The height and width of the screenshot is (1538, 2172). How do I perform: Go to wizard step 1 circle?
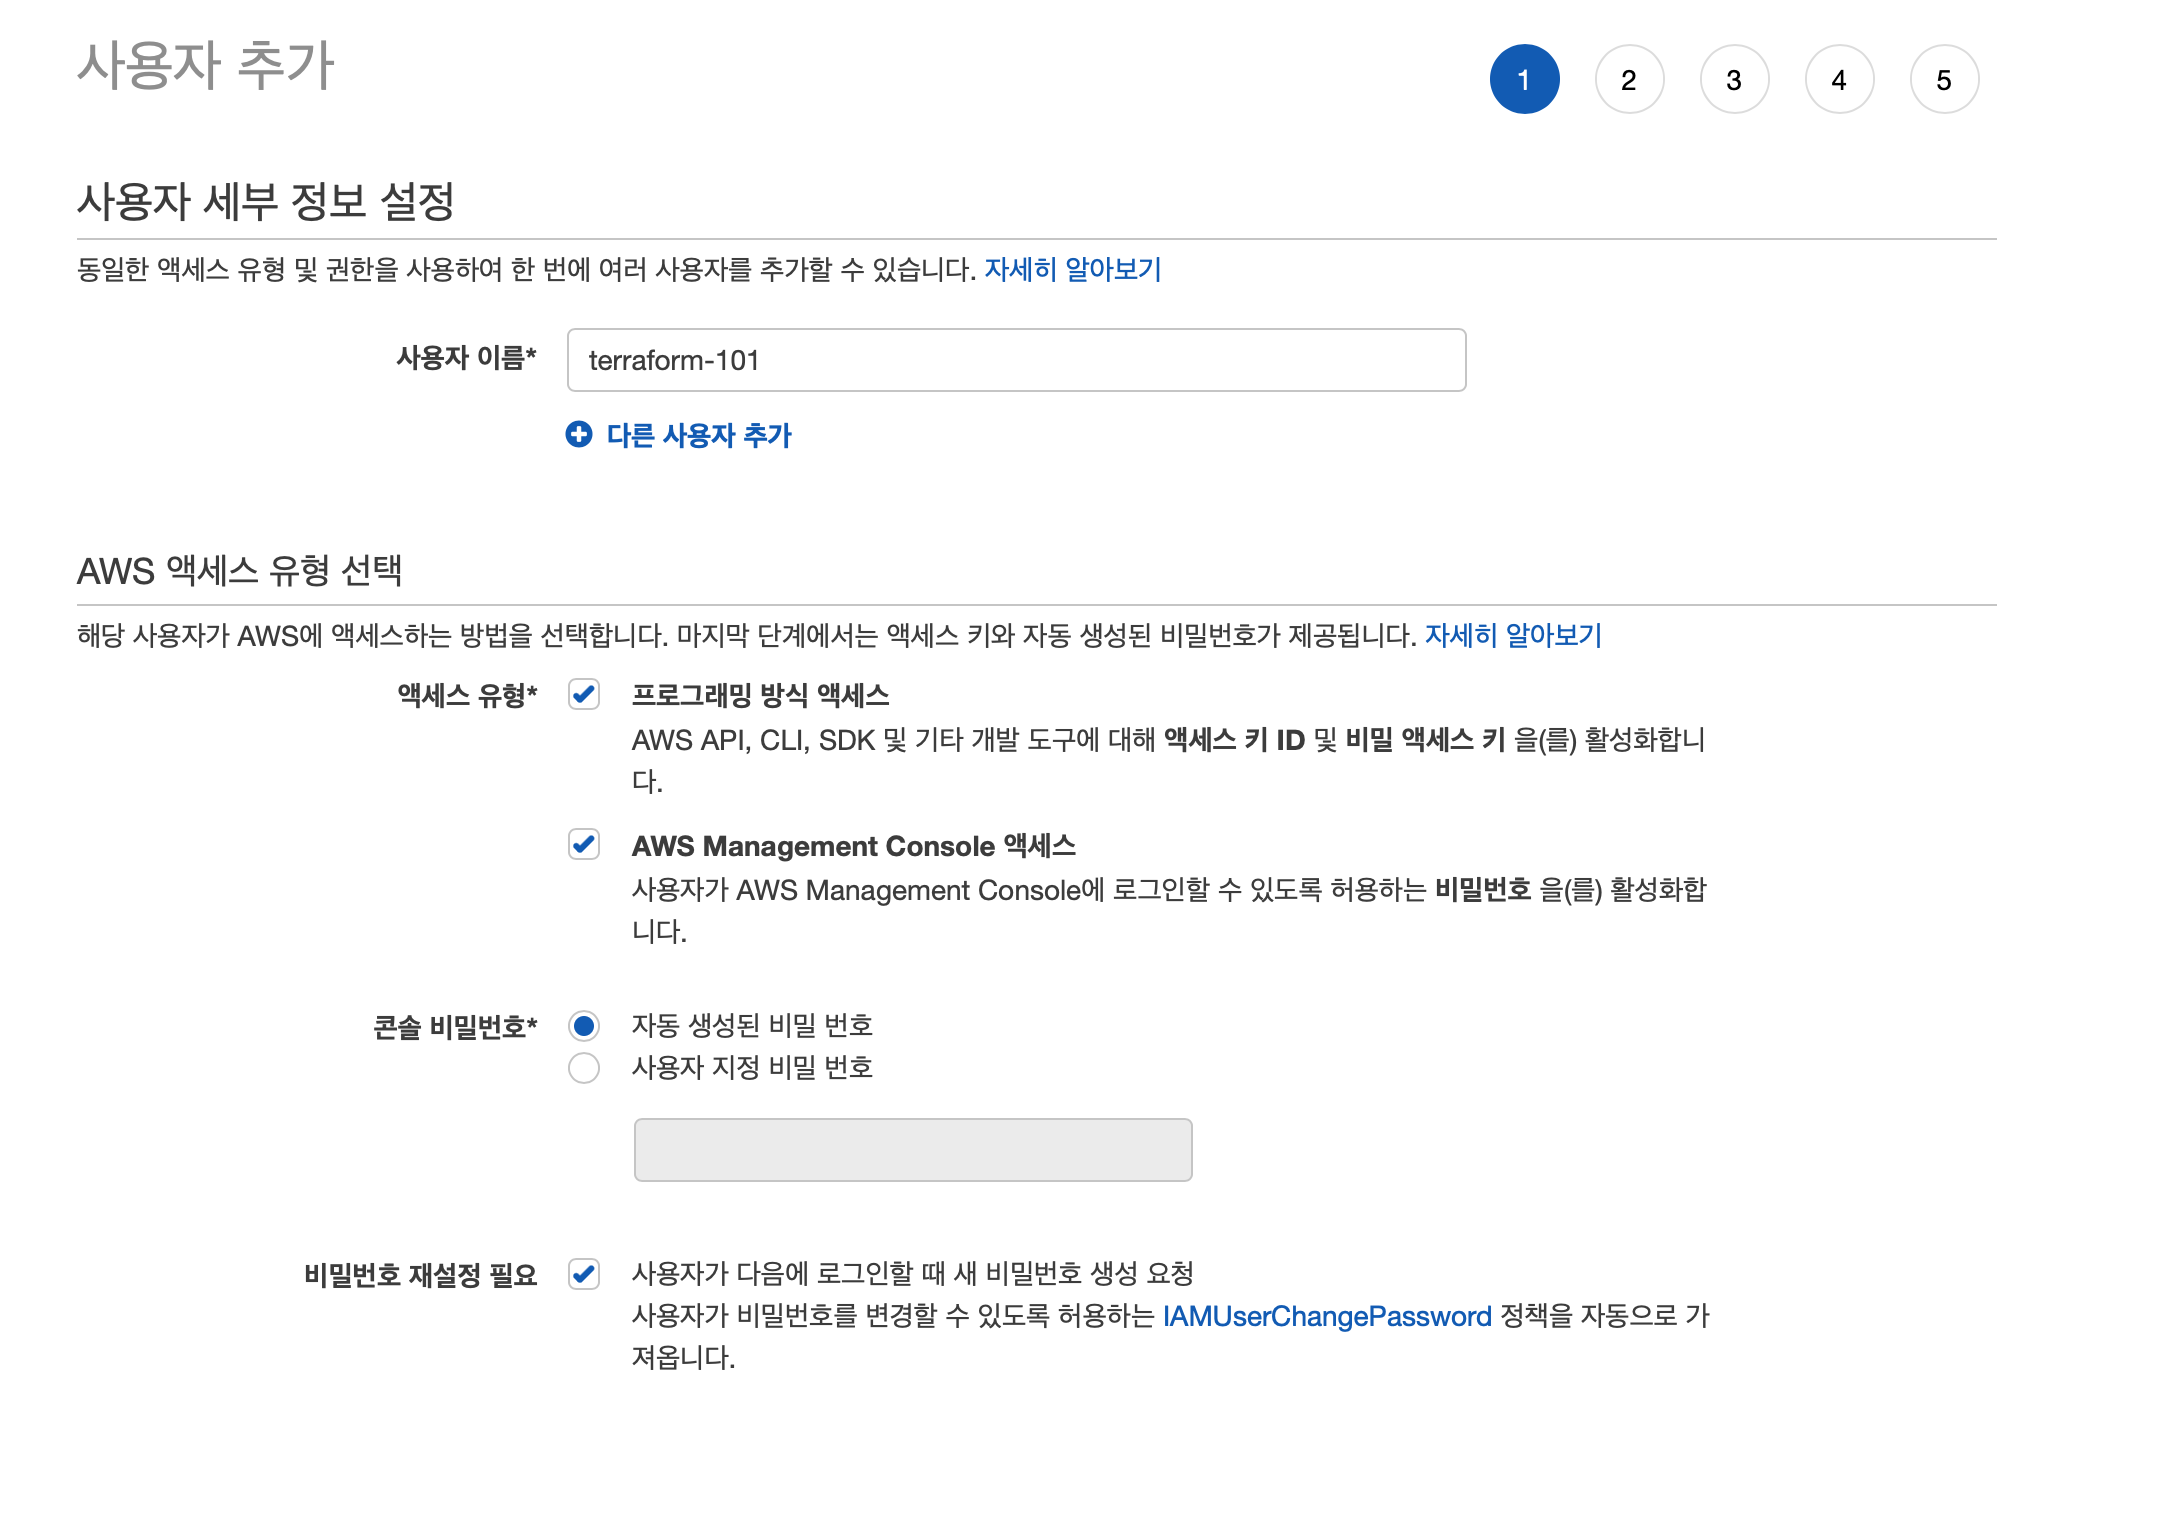1523,80
